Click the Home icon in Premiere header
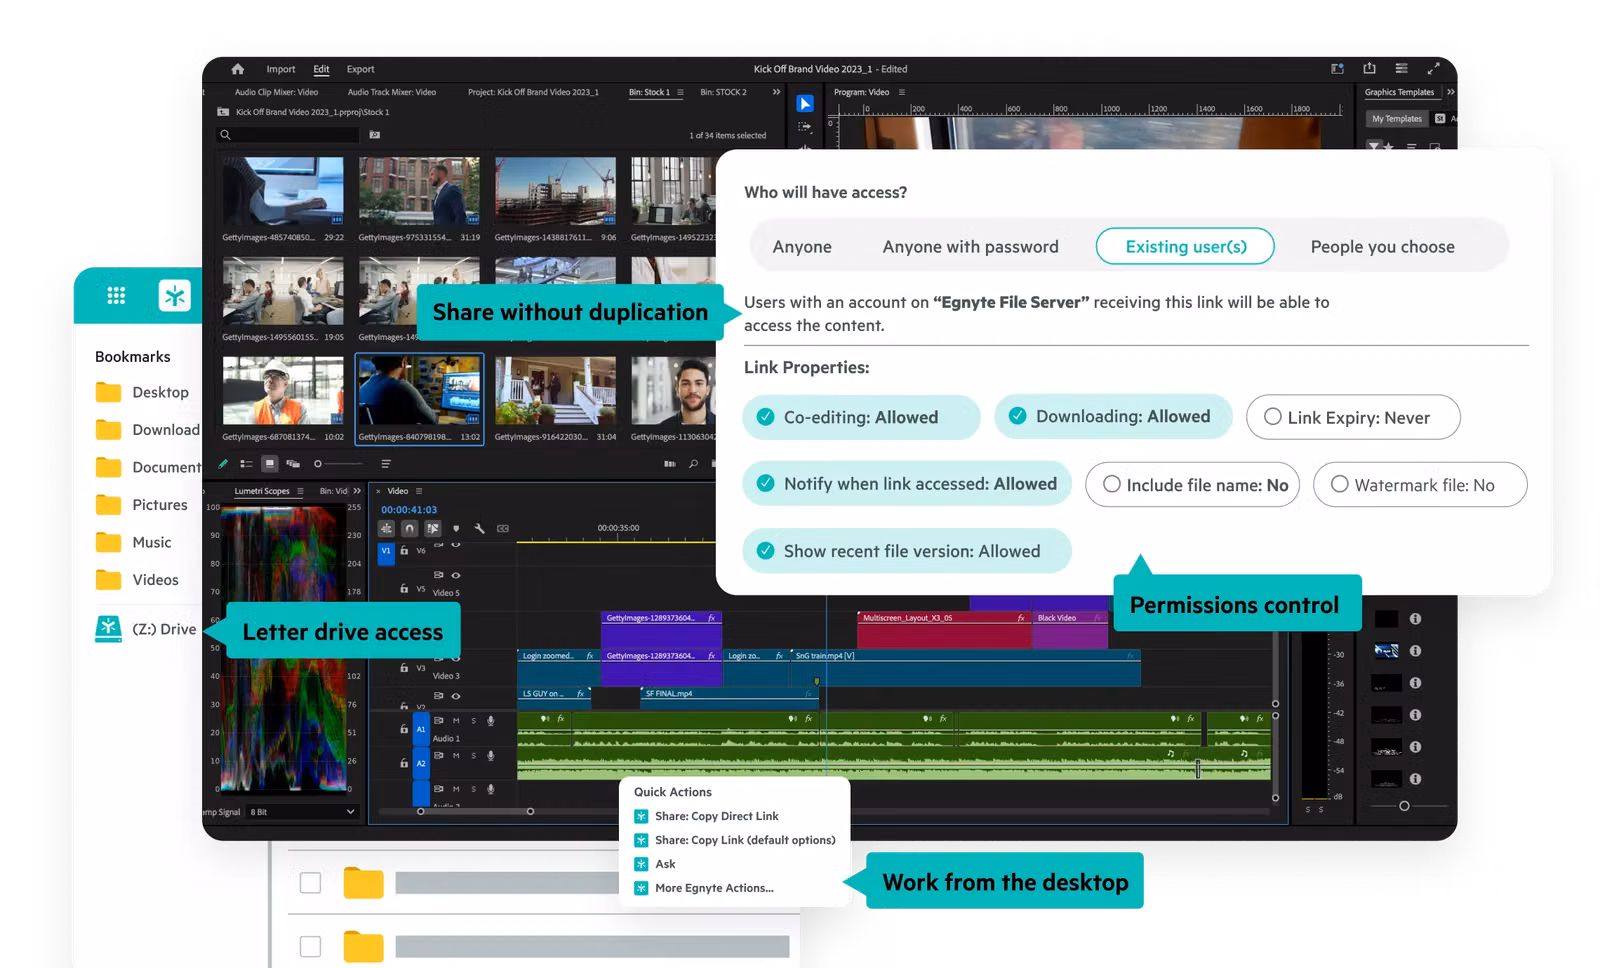Viewport: 1600px width, 968px height. (x=238, y=69)
